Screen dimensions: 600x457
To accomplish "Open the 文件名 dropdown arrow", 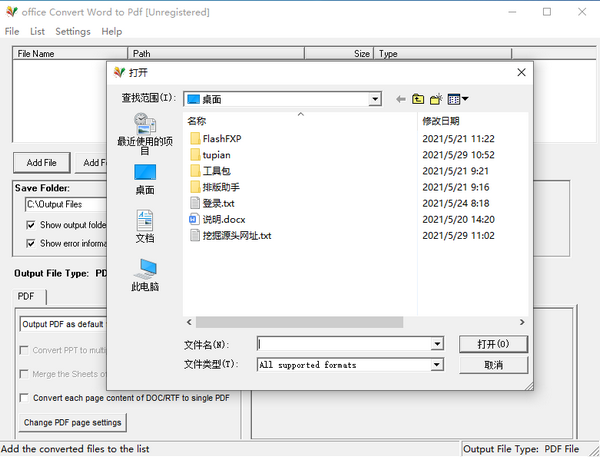I will 436,344.
